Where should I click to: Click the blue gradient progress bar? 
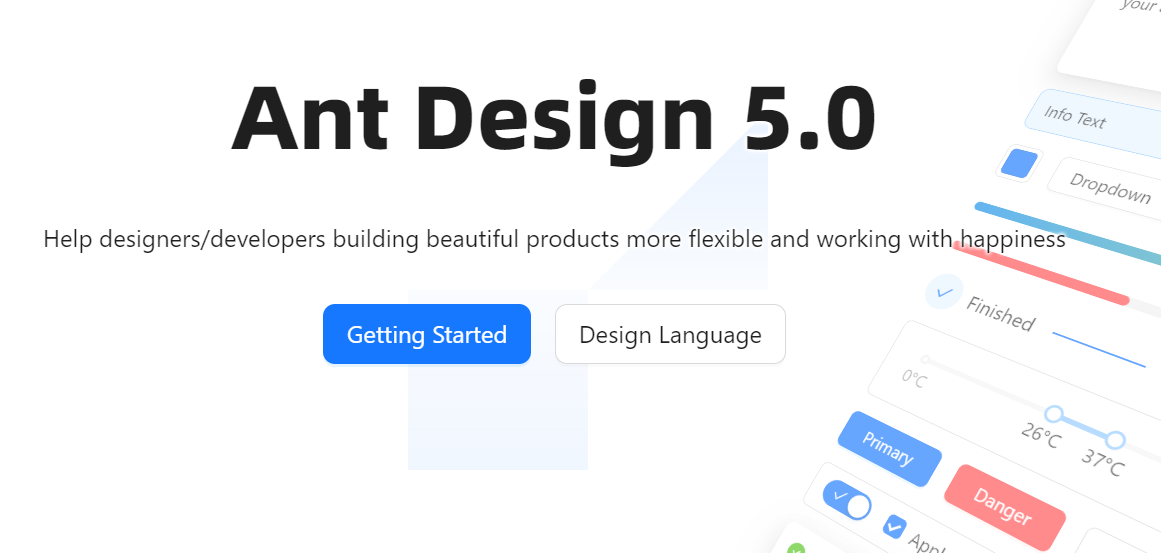coord(1068,233)
